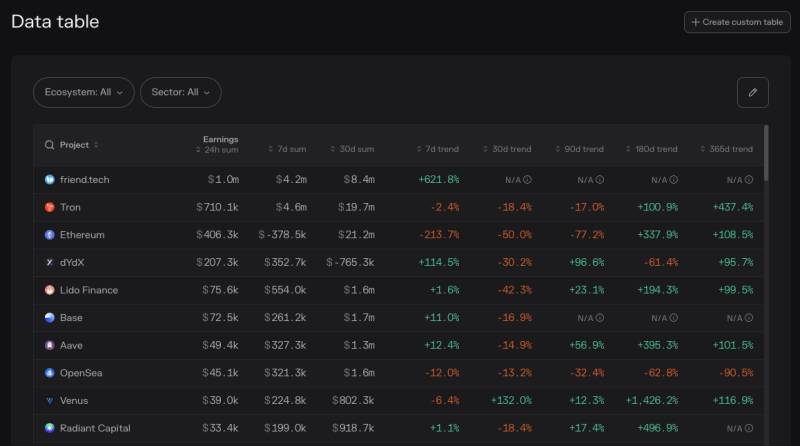Open the dYdX project link

(x=72, y=262)
